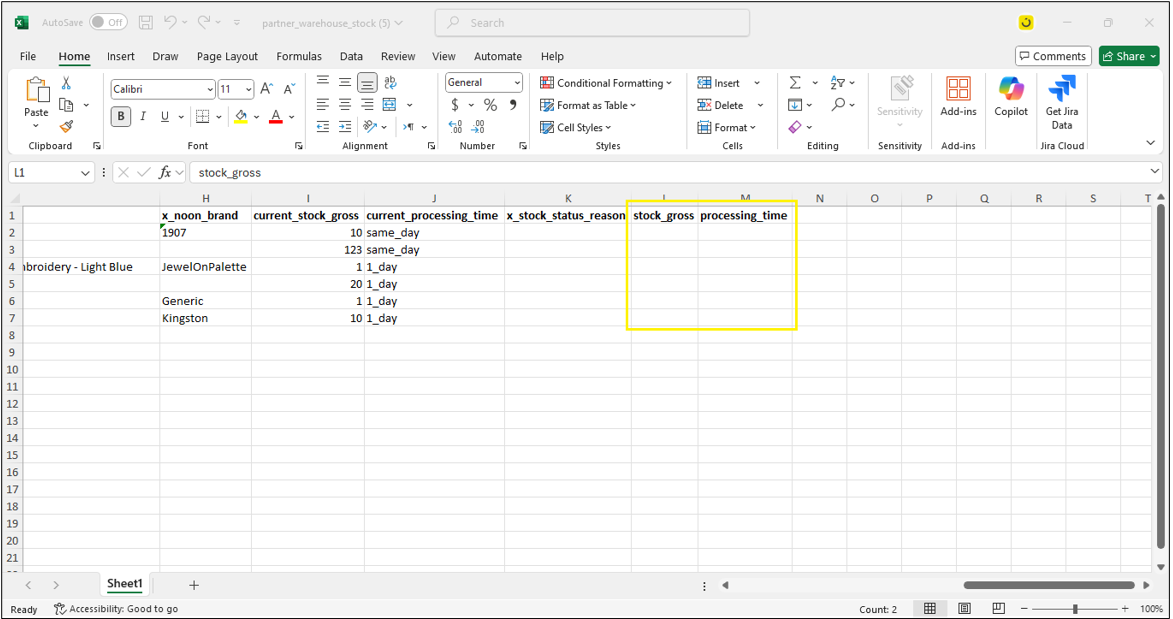Click the zoom level slider
This screenshot has height=619, width=1173.
coord(1075,609)
